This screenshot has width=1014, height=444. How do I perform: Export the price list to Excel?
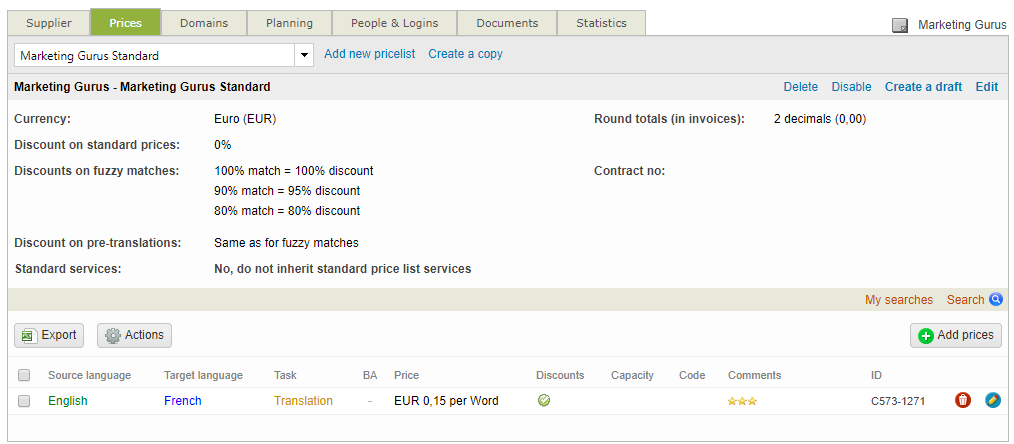click(49, 336)
